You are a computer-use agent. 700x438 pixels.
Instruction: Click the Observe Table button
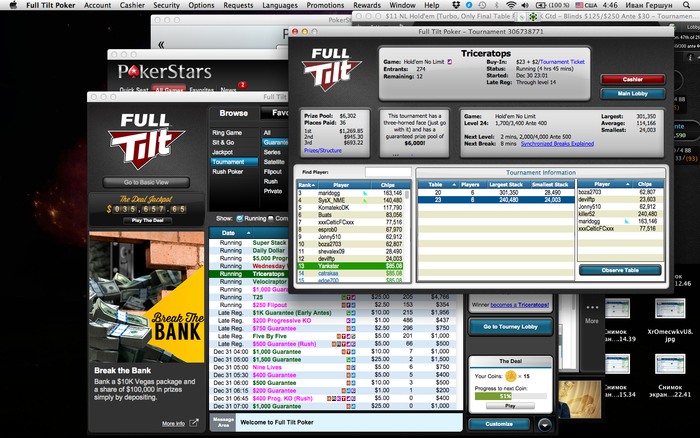620,271
